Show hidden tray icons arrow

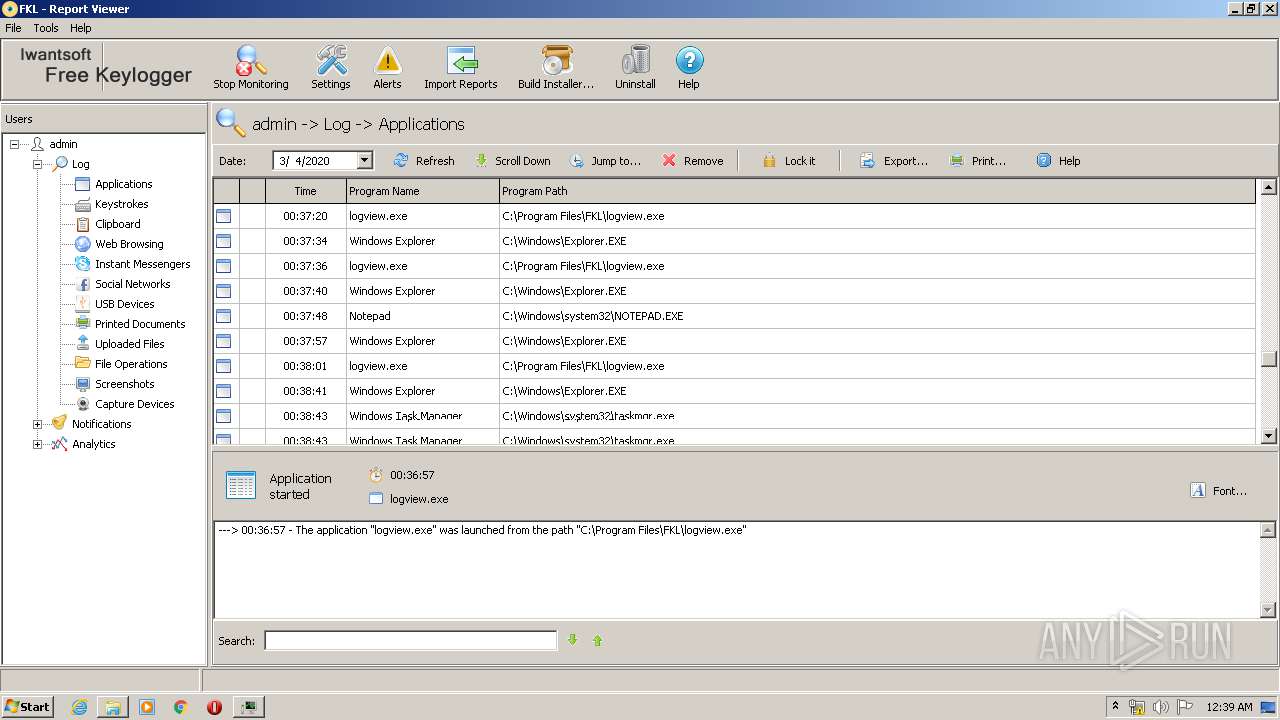point(1115,707)
